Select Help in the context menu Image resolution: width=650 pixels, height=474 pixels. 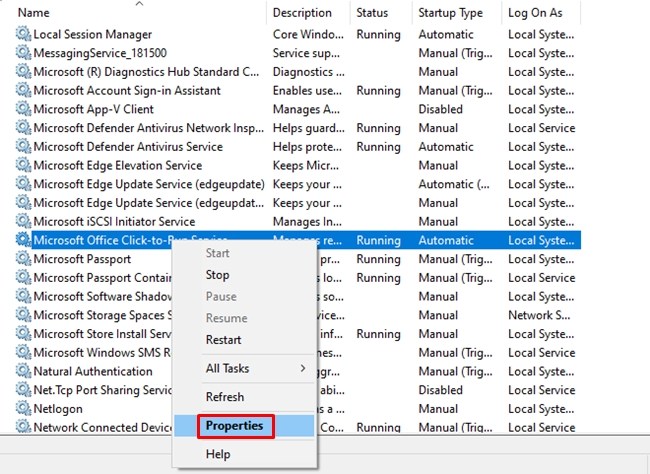pos(244,454)
